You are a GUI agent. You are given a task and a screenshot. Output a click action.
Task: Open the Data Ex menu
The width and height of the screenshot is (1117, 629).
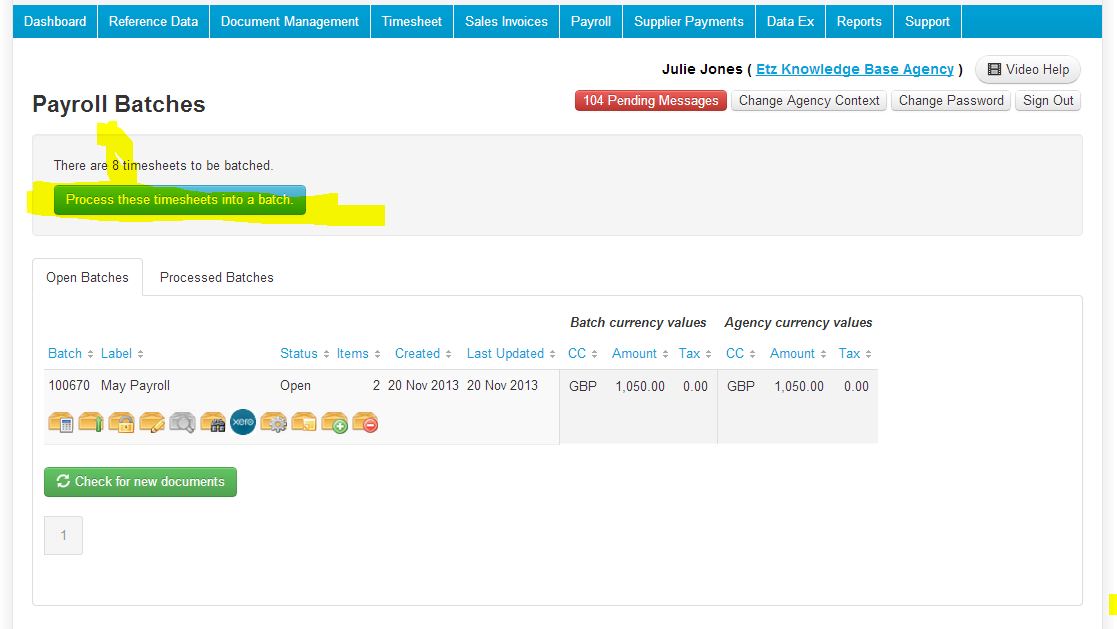[x=790, y=21]
